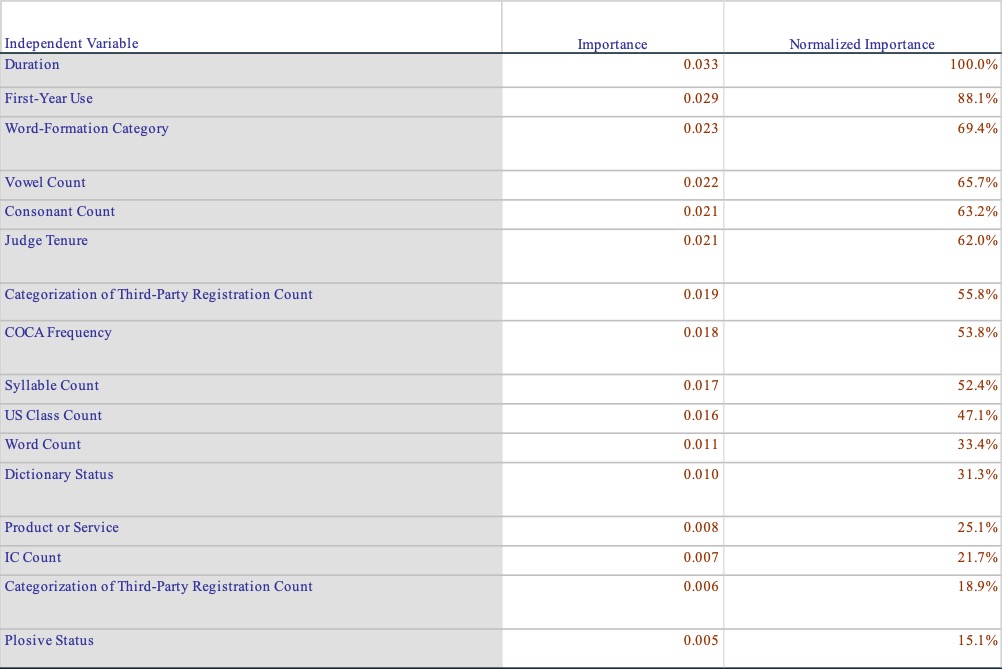Select the Consonant Count variable cell
The image size is (1002, 669).
coord(60,212)
